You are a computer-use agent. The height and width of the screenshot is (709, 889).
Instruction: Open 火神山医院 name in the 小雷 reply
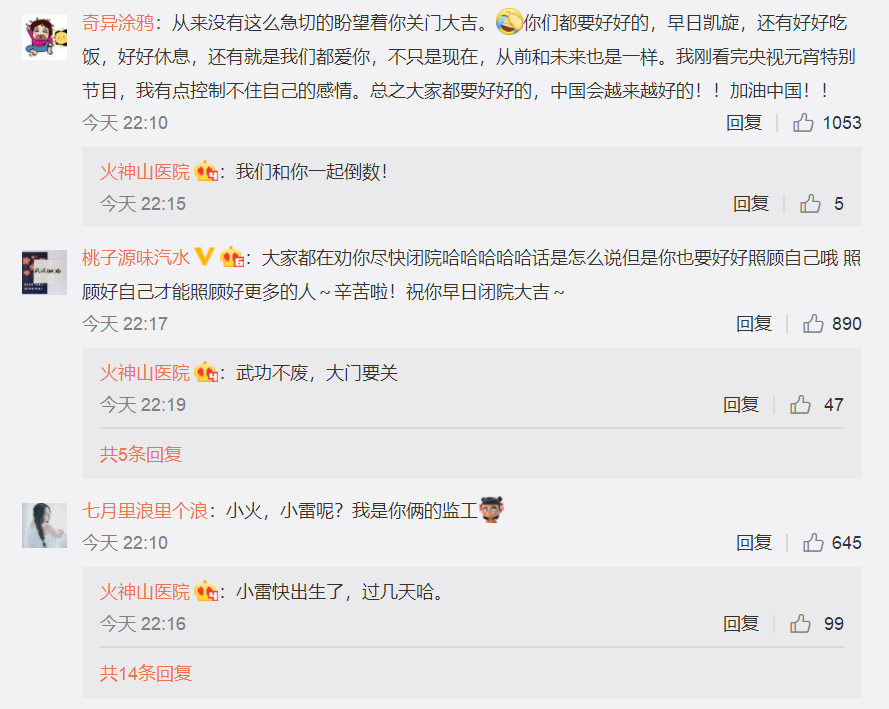coord(145,592)
